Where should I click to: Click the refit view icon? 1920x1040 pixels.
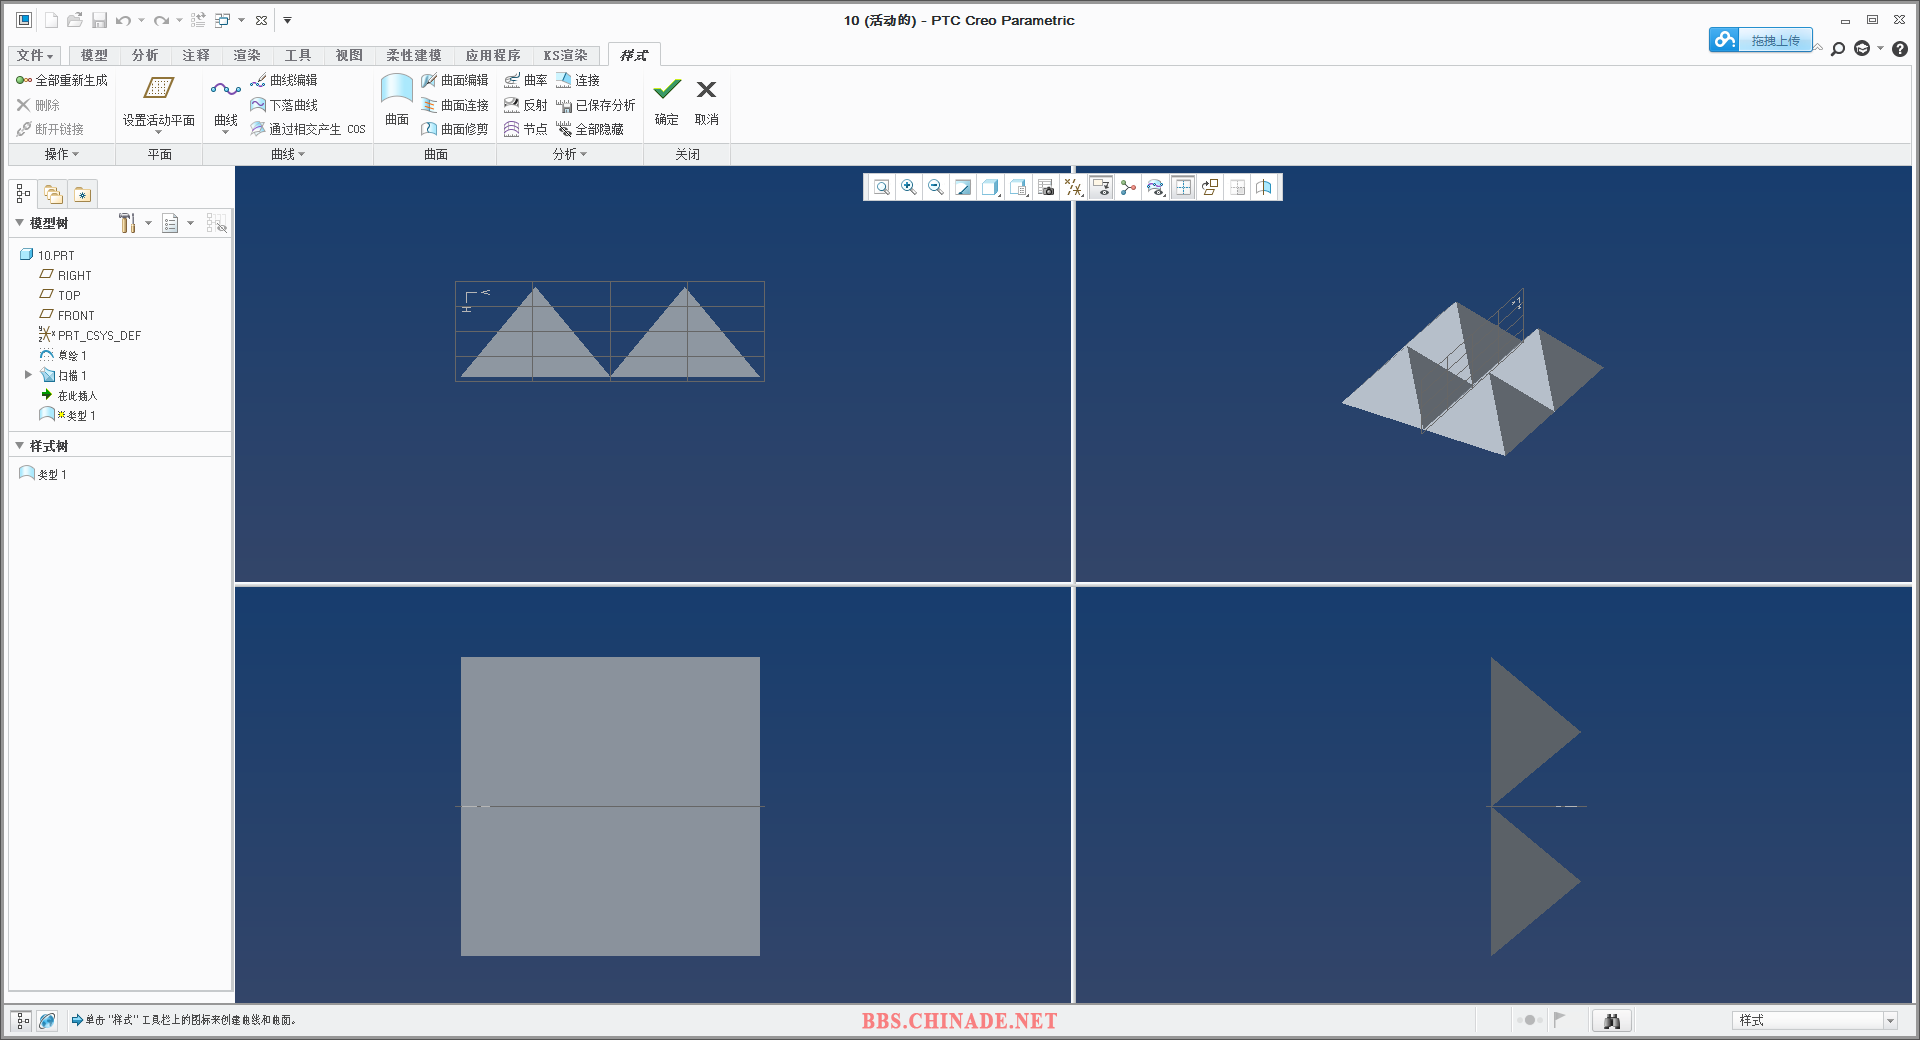881,188
